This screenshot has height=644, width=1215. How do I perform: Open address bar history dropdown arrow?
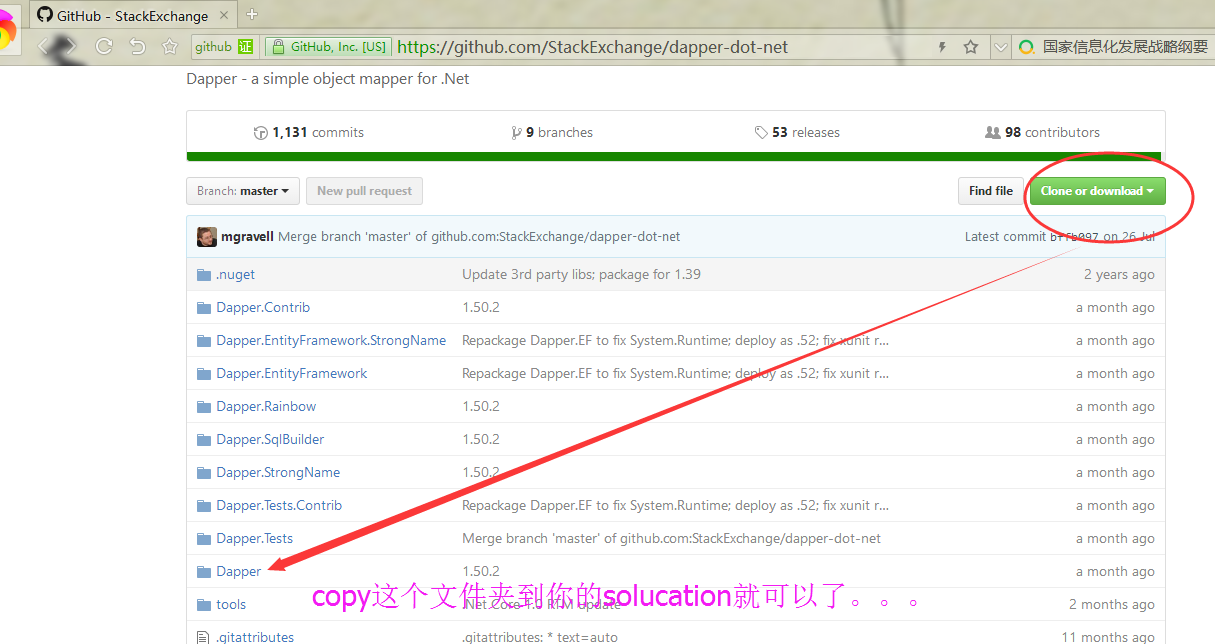tap(1001, 47)
